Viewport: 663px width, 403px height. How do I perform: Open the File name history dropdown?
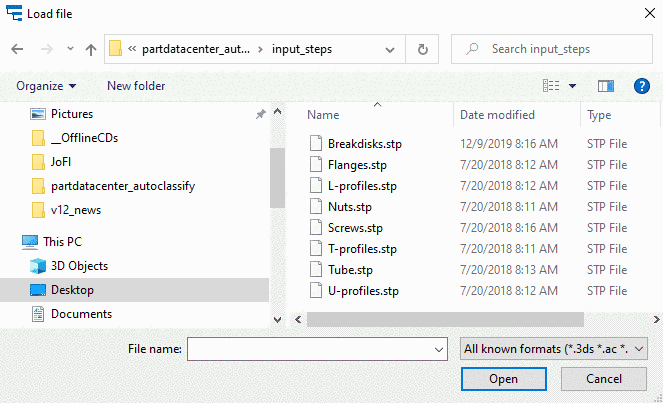point(438,349)
